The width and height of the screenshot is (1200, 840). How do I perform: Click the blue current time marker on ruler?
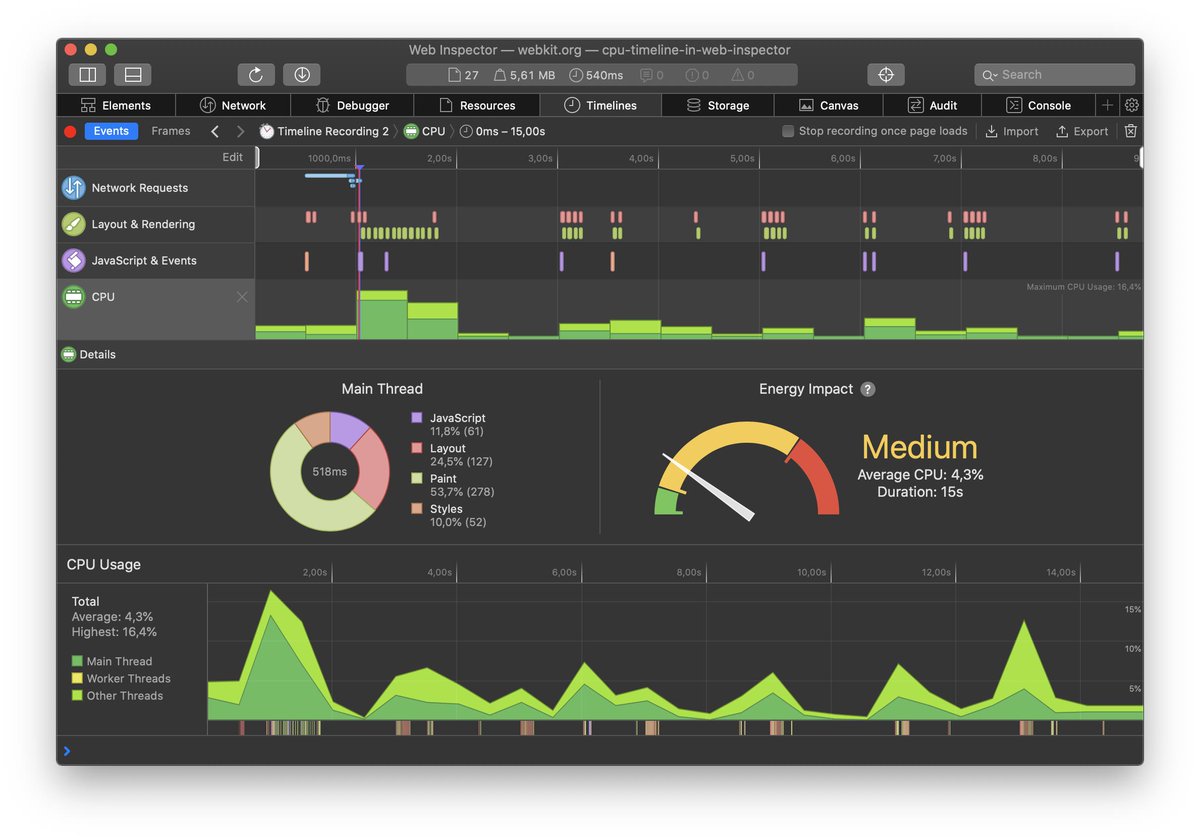(359, 168)
